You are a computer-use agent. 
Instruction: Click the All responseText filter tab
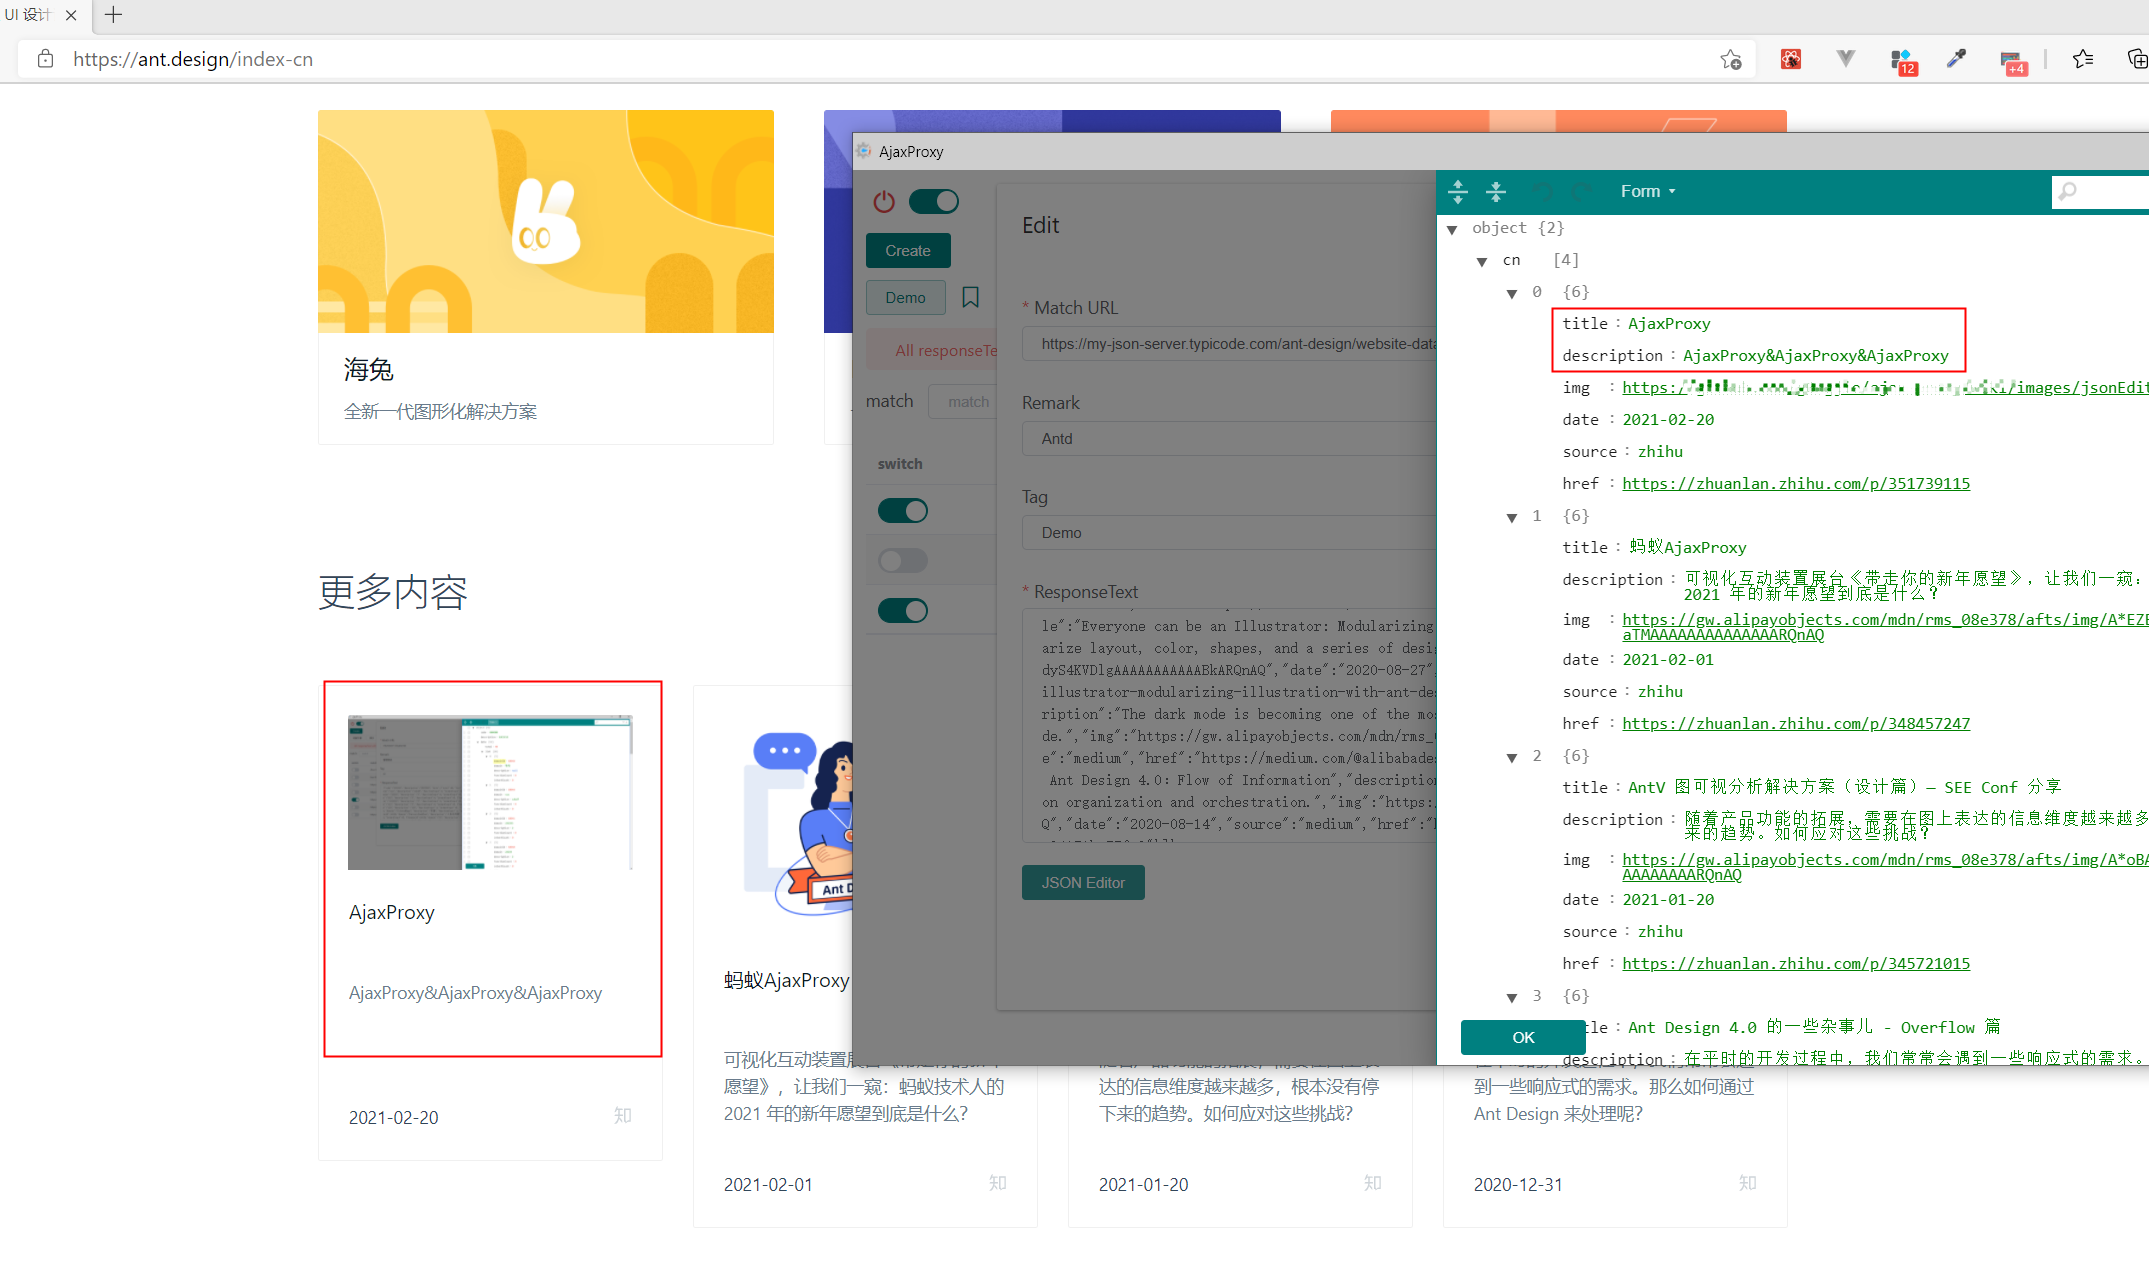click(933, 350)
